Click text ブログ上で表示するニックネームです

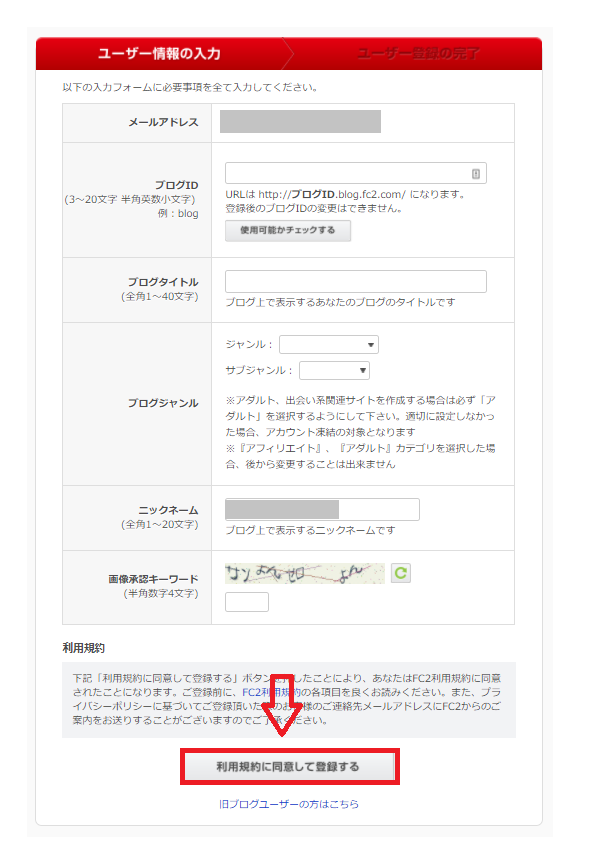point(310,530)
